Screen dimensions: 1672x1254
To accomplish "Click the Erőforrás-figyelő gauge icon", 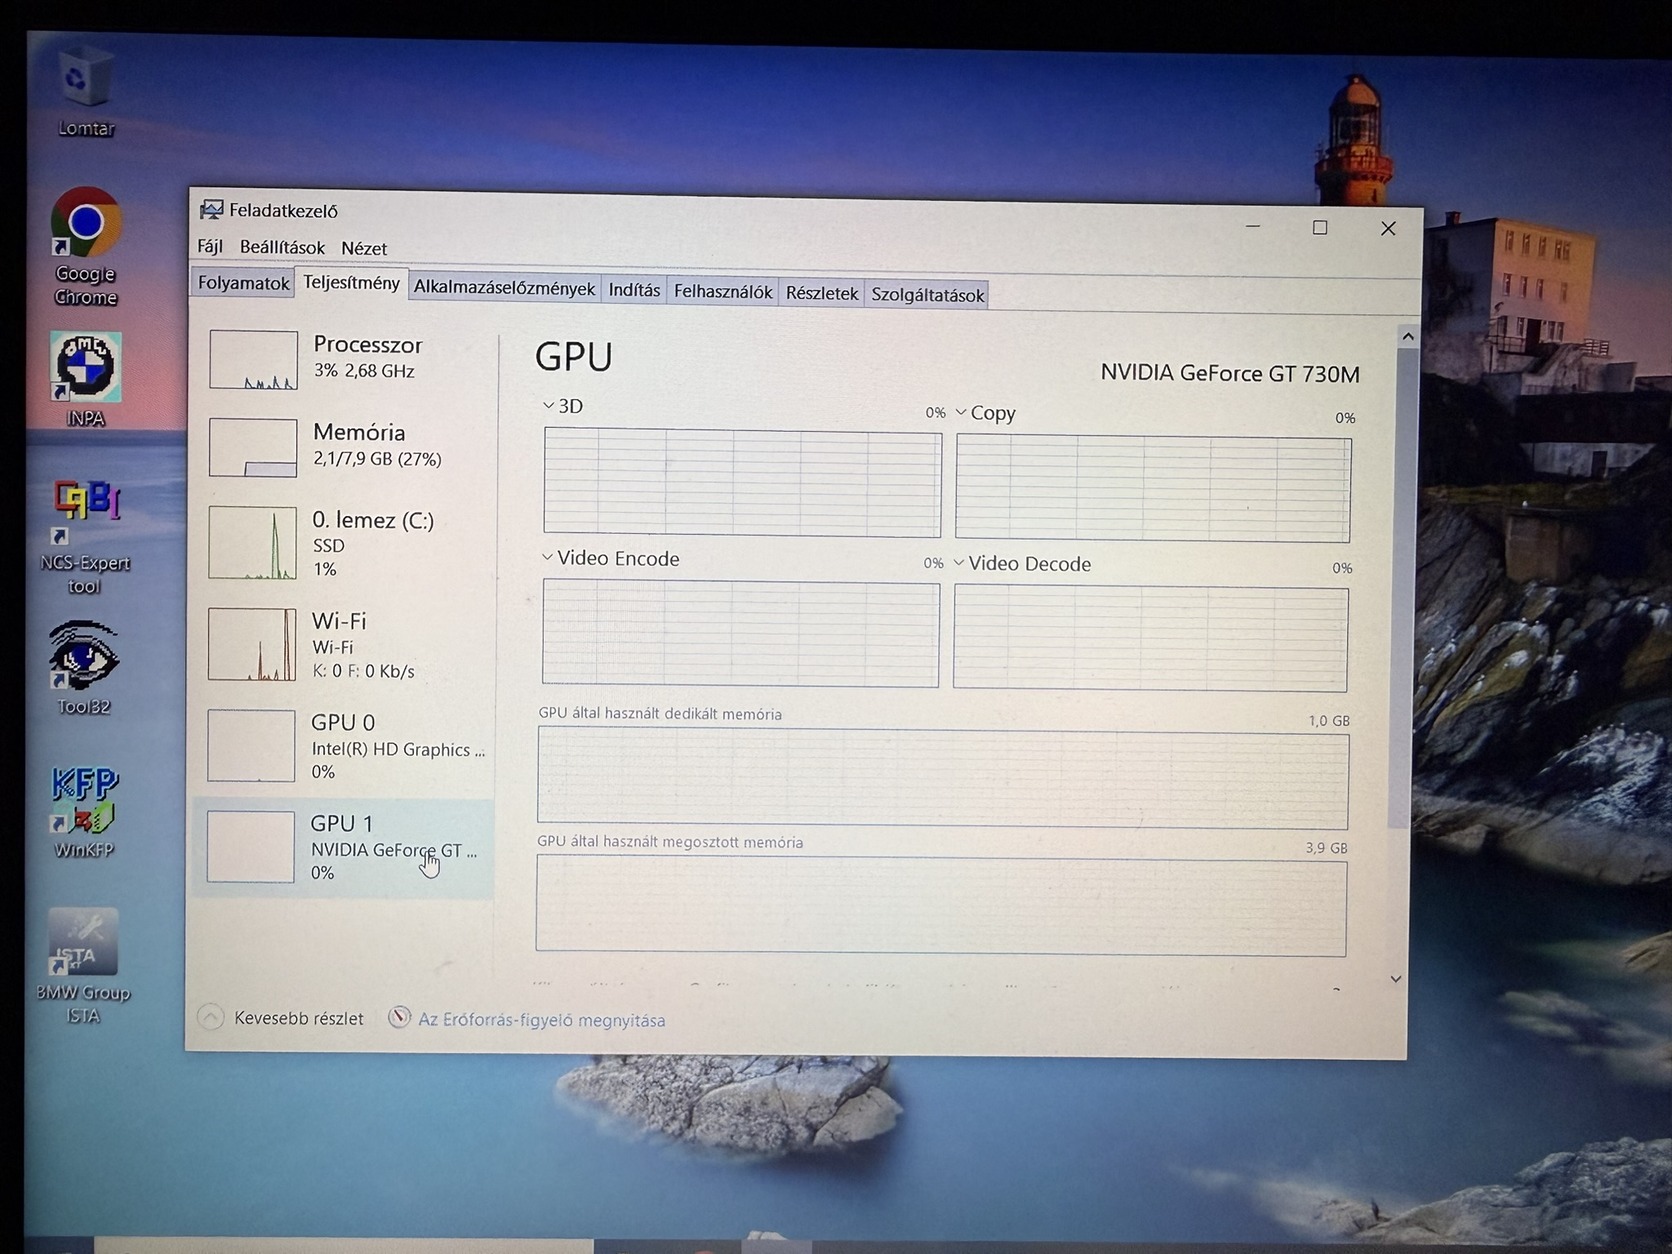I will point(400,1018).
